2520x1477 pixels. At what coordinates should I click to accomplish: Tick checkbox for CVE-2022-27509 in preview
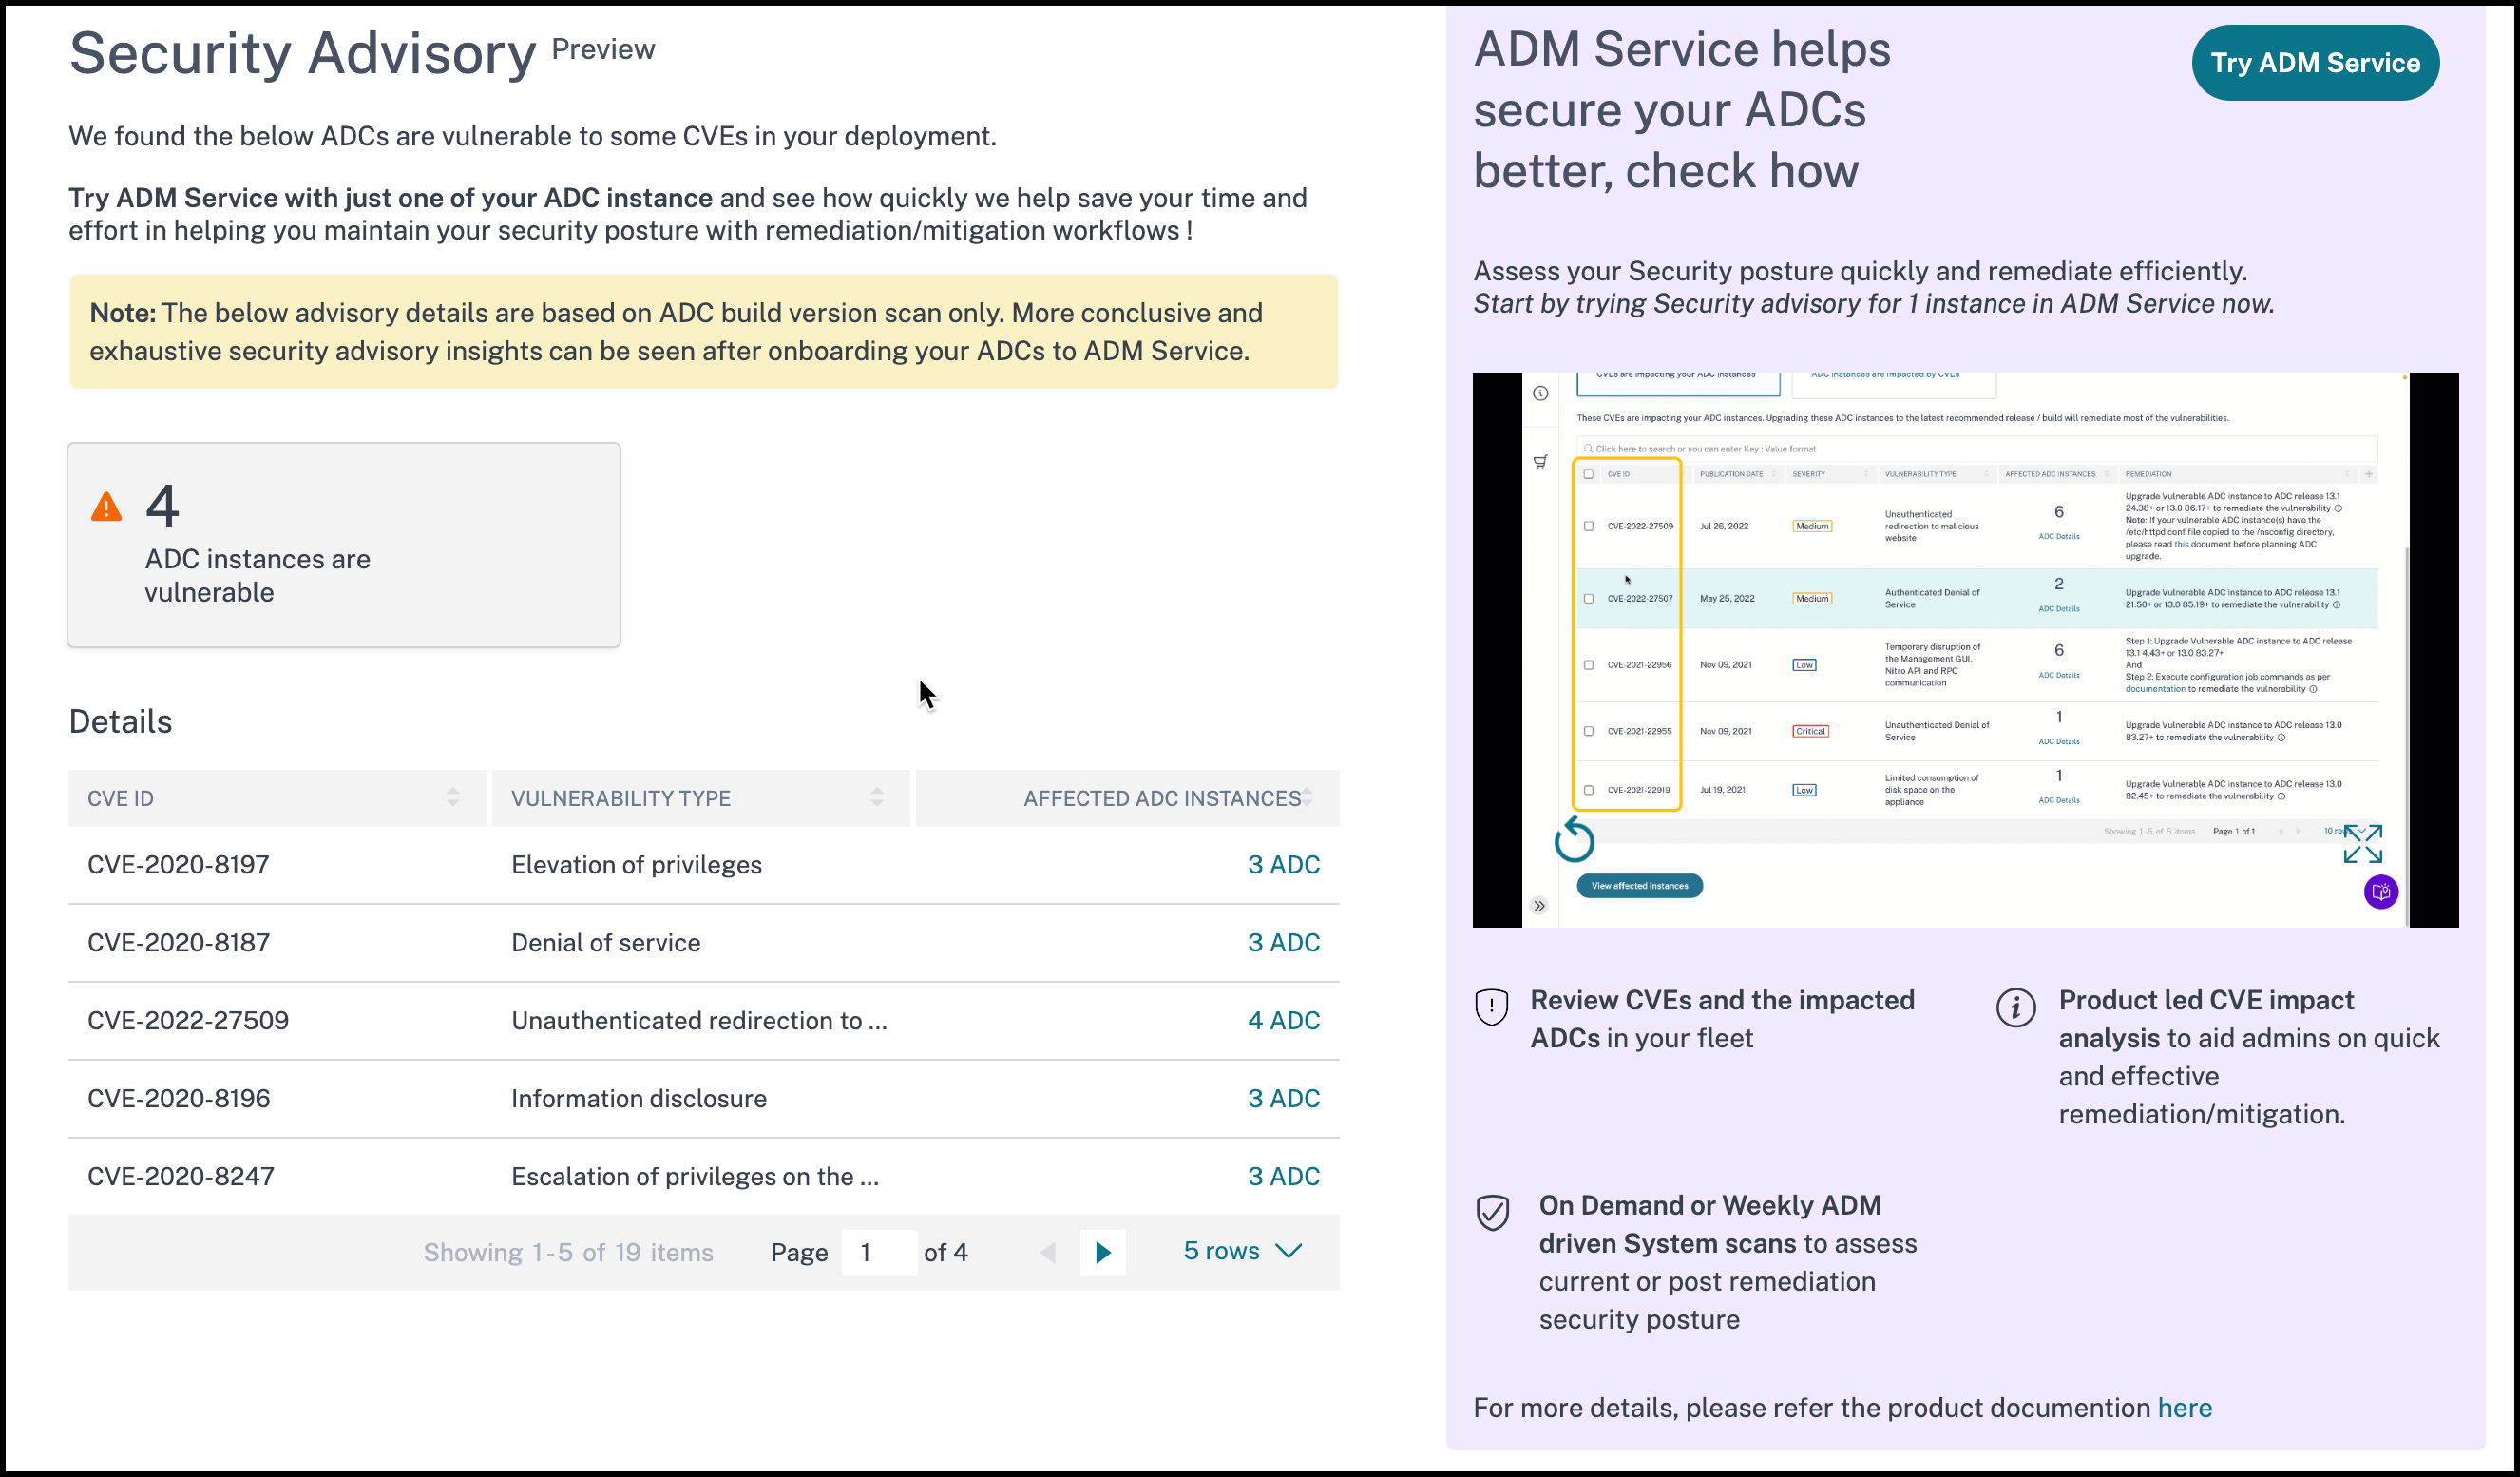click(x=1588, y=526)
